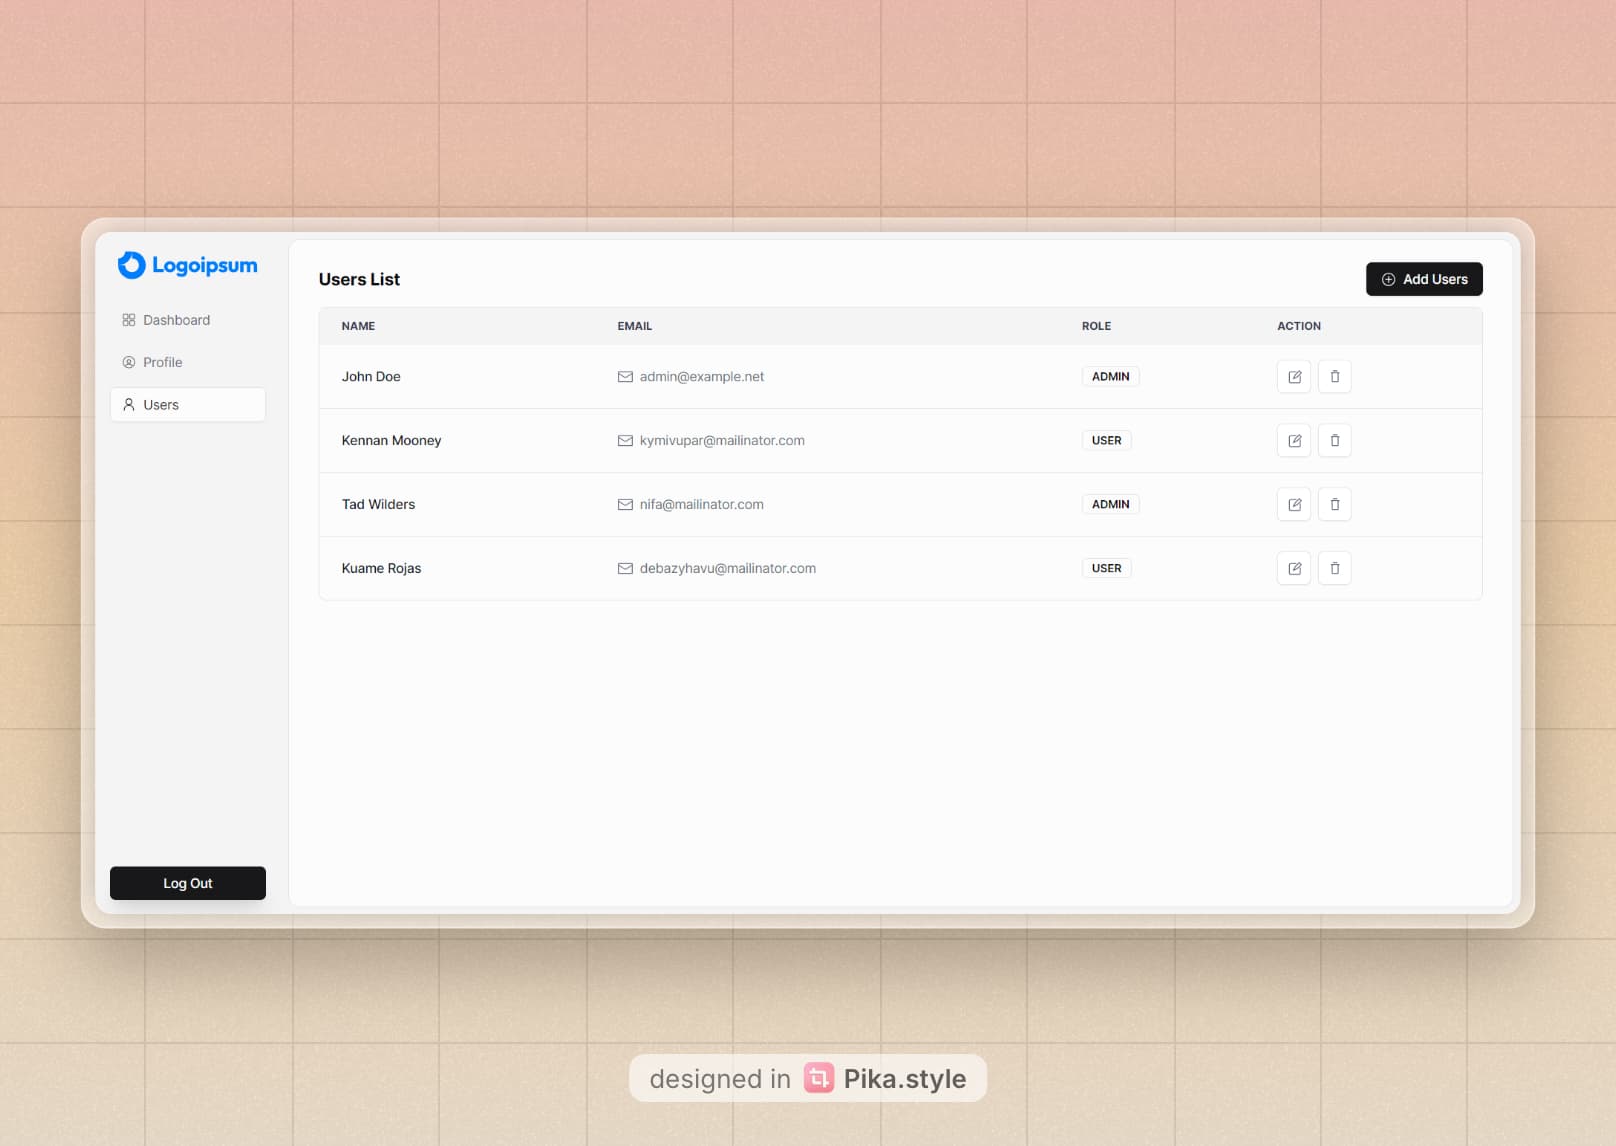Click the envelope icon next to admin@example.net

[x=624, y=376]
